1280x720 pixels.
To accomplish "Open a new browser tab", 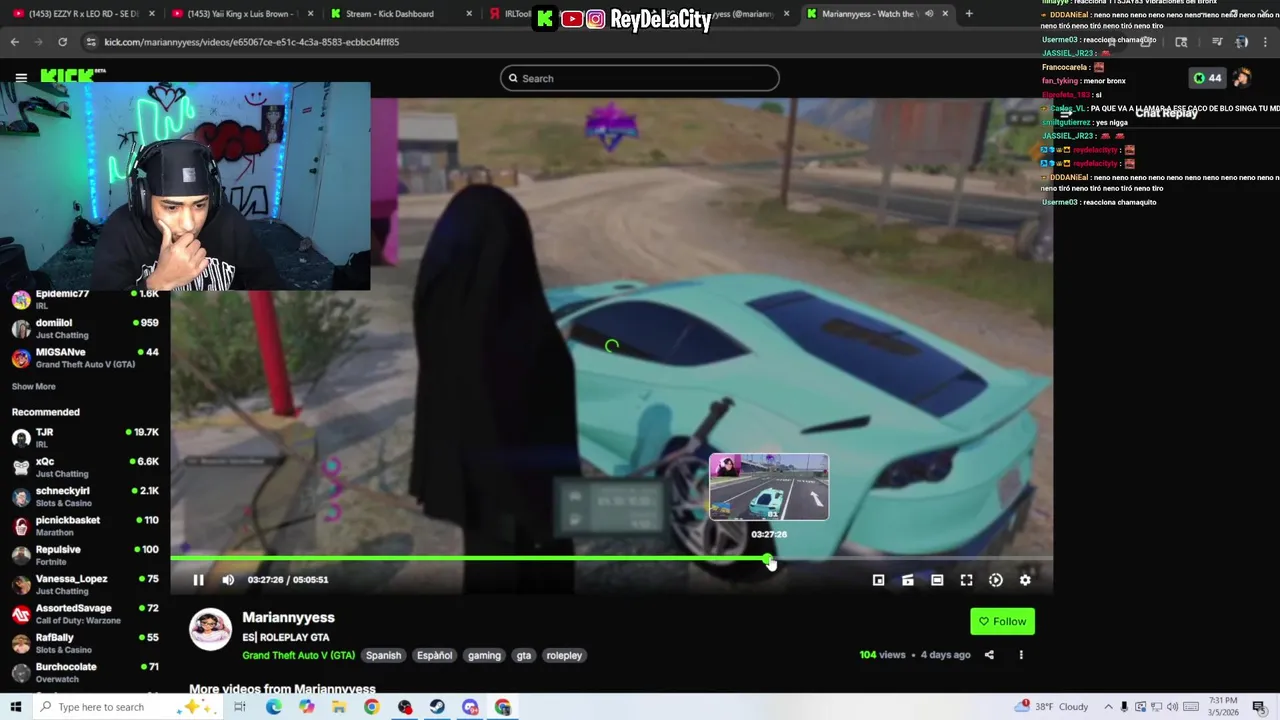I will click(x=969, y=14).
